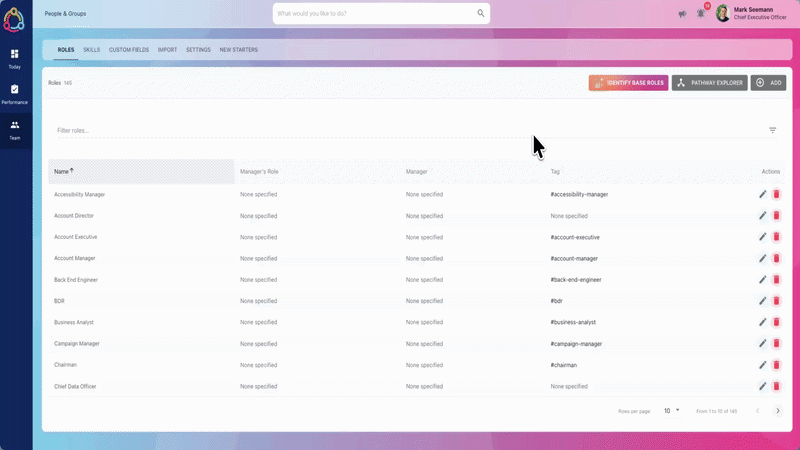This screenshot has width=800, height=450.
Task: Click the Tag column header
Action: pyautogui.click(x=555, y=171)
